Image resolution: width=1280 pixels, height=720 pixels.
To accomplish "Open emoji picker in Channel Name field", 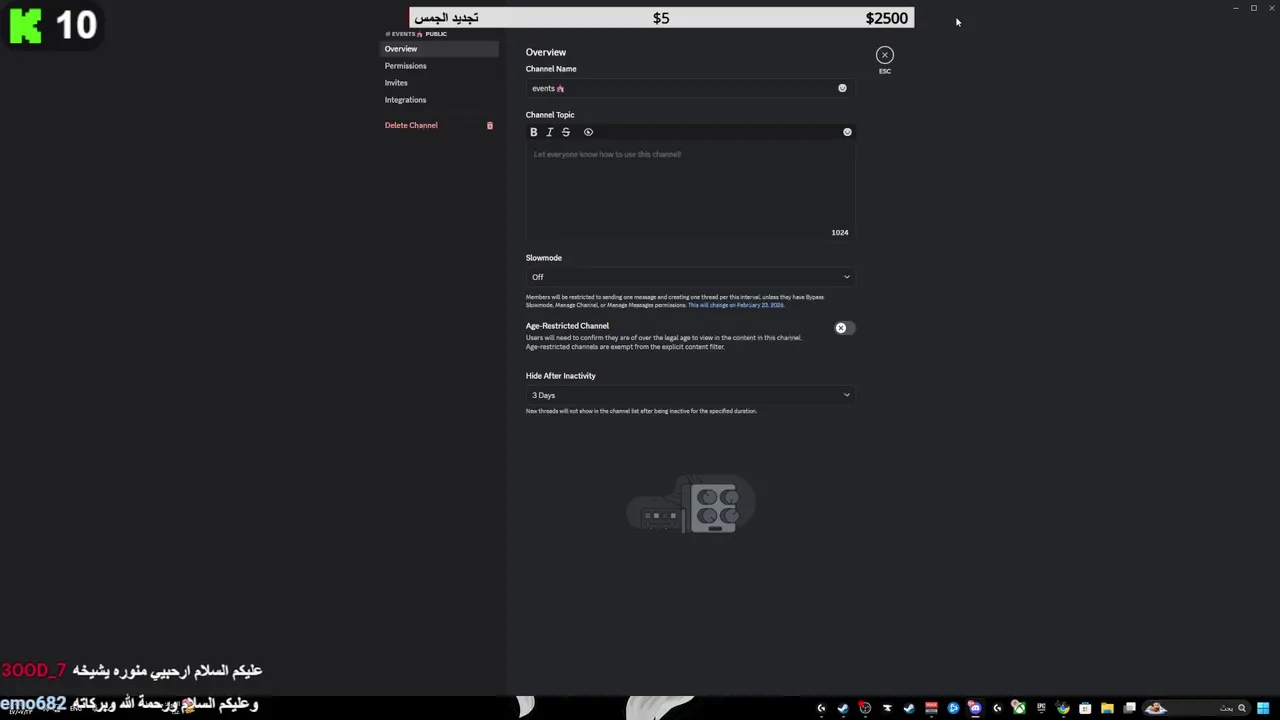I will pos(842,88).
